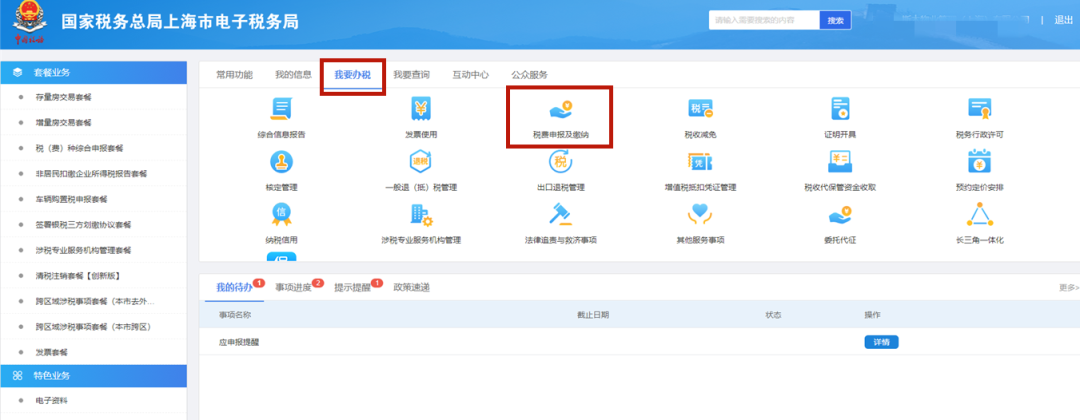The height and width of the screenshot is (420, 1080).
Task: Switch to the 我要查询 tab
Action: click(x=412, y=74)
